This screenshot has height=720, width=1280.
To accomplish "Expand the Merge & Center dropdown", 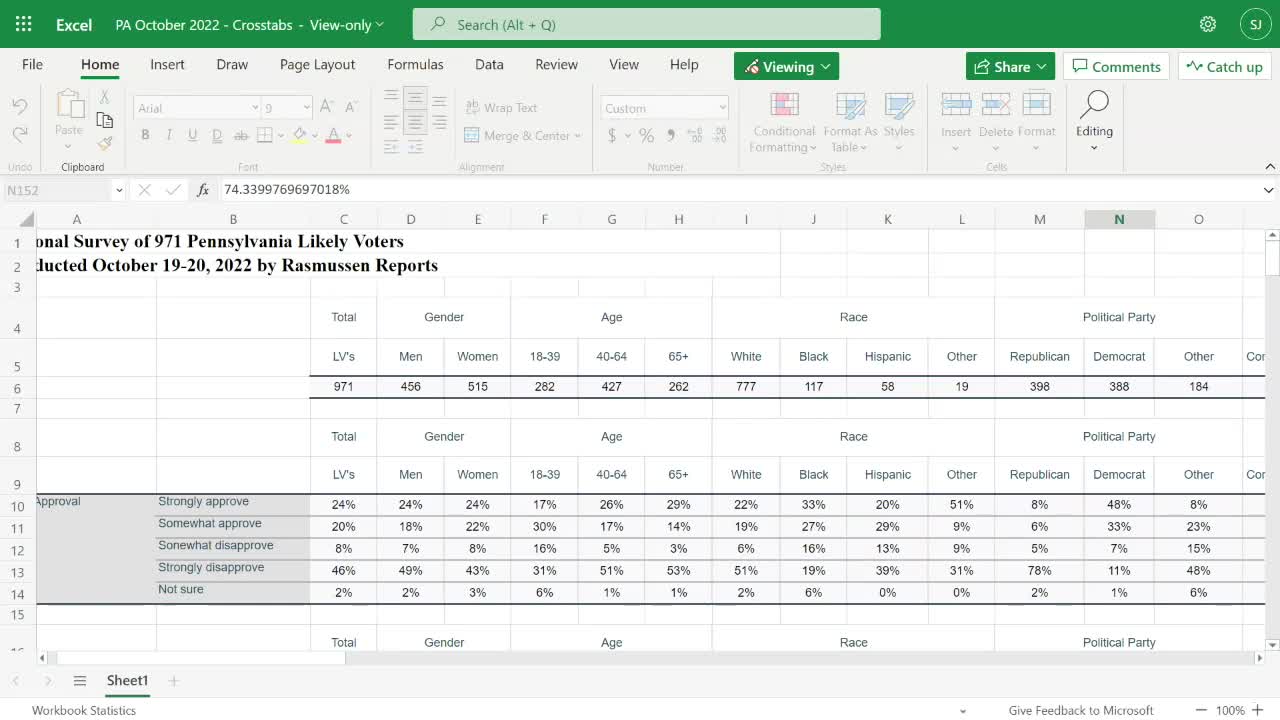I will (x=578, y=136).
